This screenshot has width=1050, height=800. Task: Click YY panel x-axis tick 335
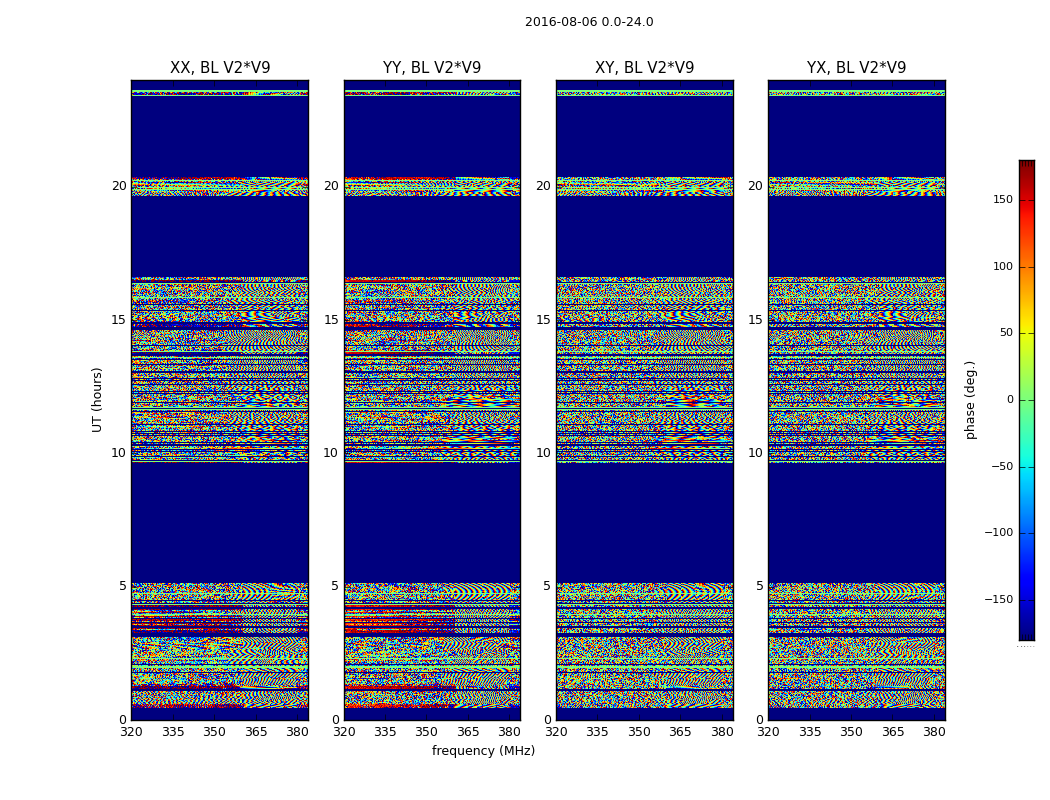[385, 732]
